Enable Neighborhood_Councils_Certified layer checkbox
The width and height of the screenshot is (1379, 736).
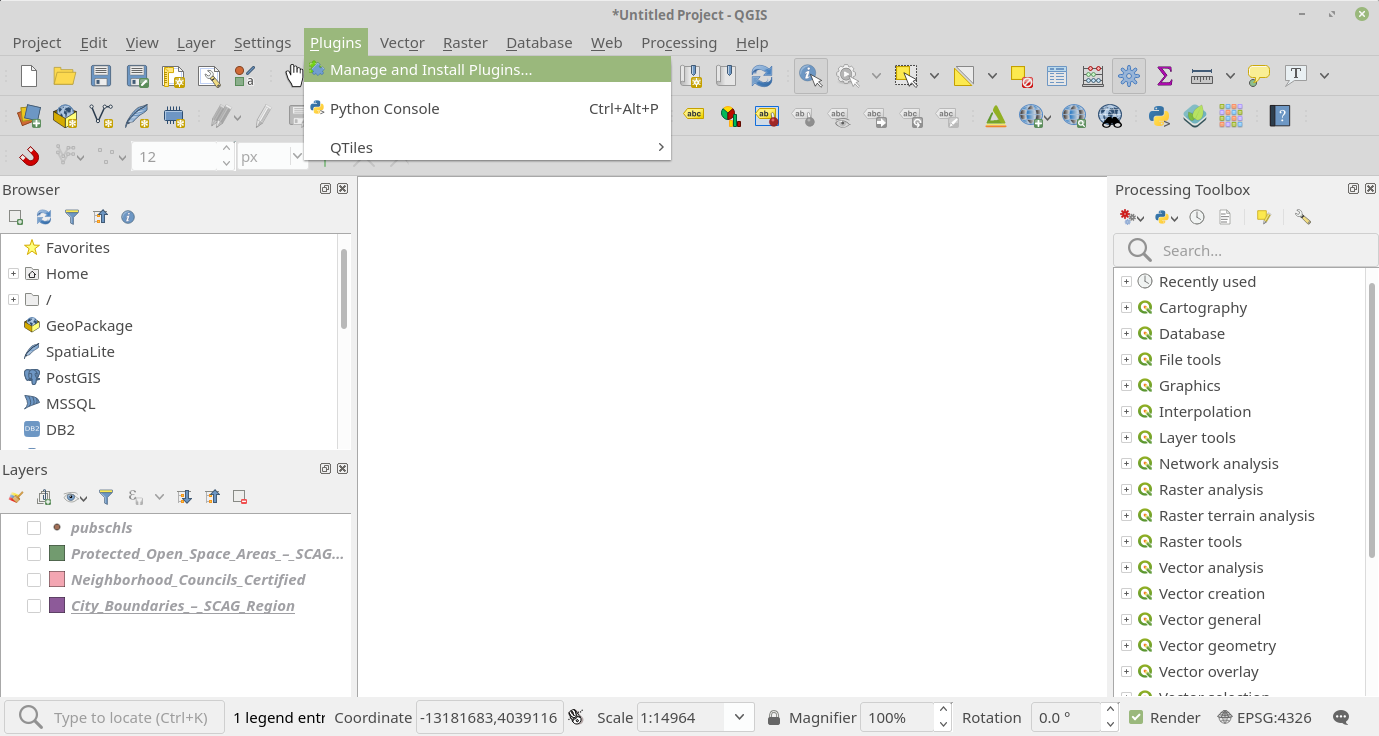[34, 580]
